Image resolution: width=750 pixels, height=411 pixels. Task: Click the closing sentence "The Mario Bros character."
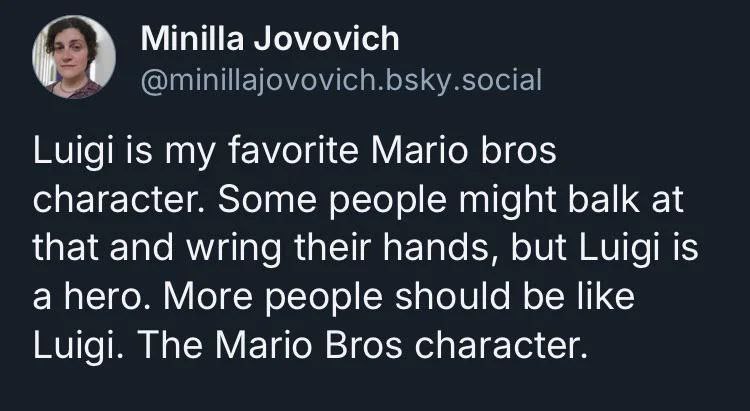coord(362,346)
